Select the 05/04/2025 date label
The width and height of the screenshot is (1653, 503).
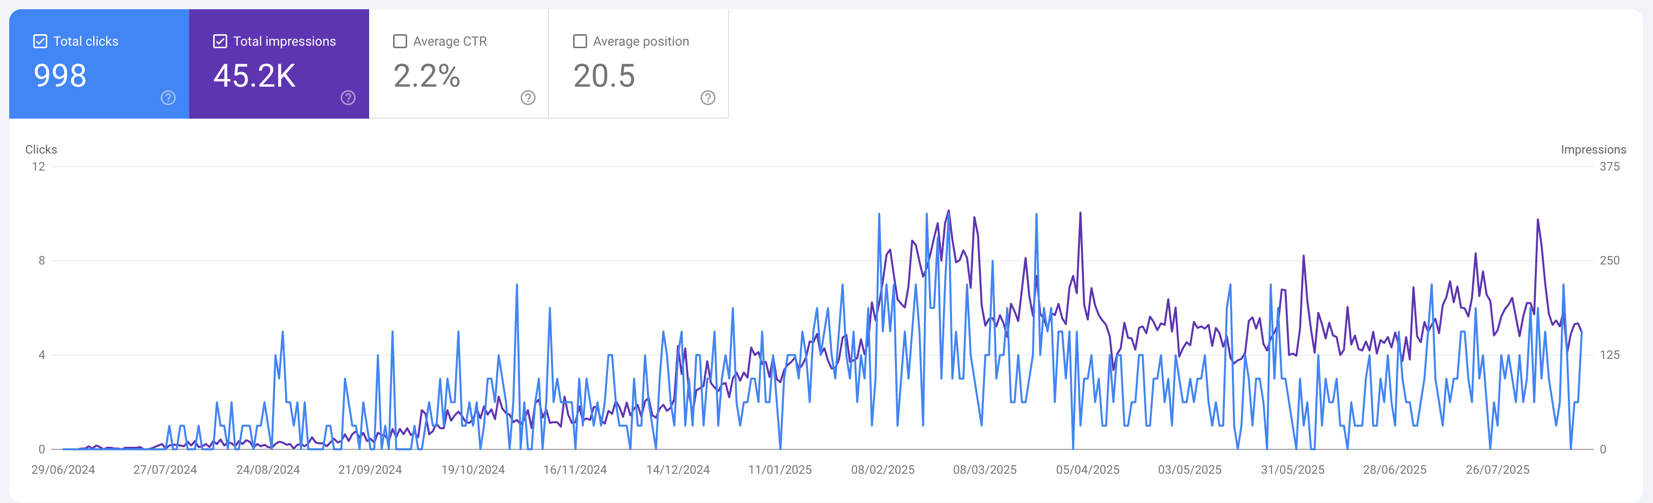pos(1087,470)
